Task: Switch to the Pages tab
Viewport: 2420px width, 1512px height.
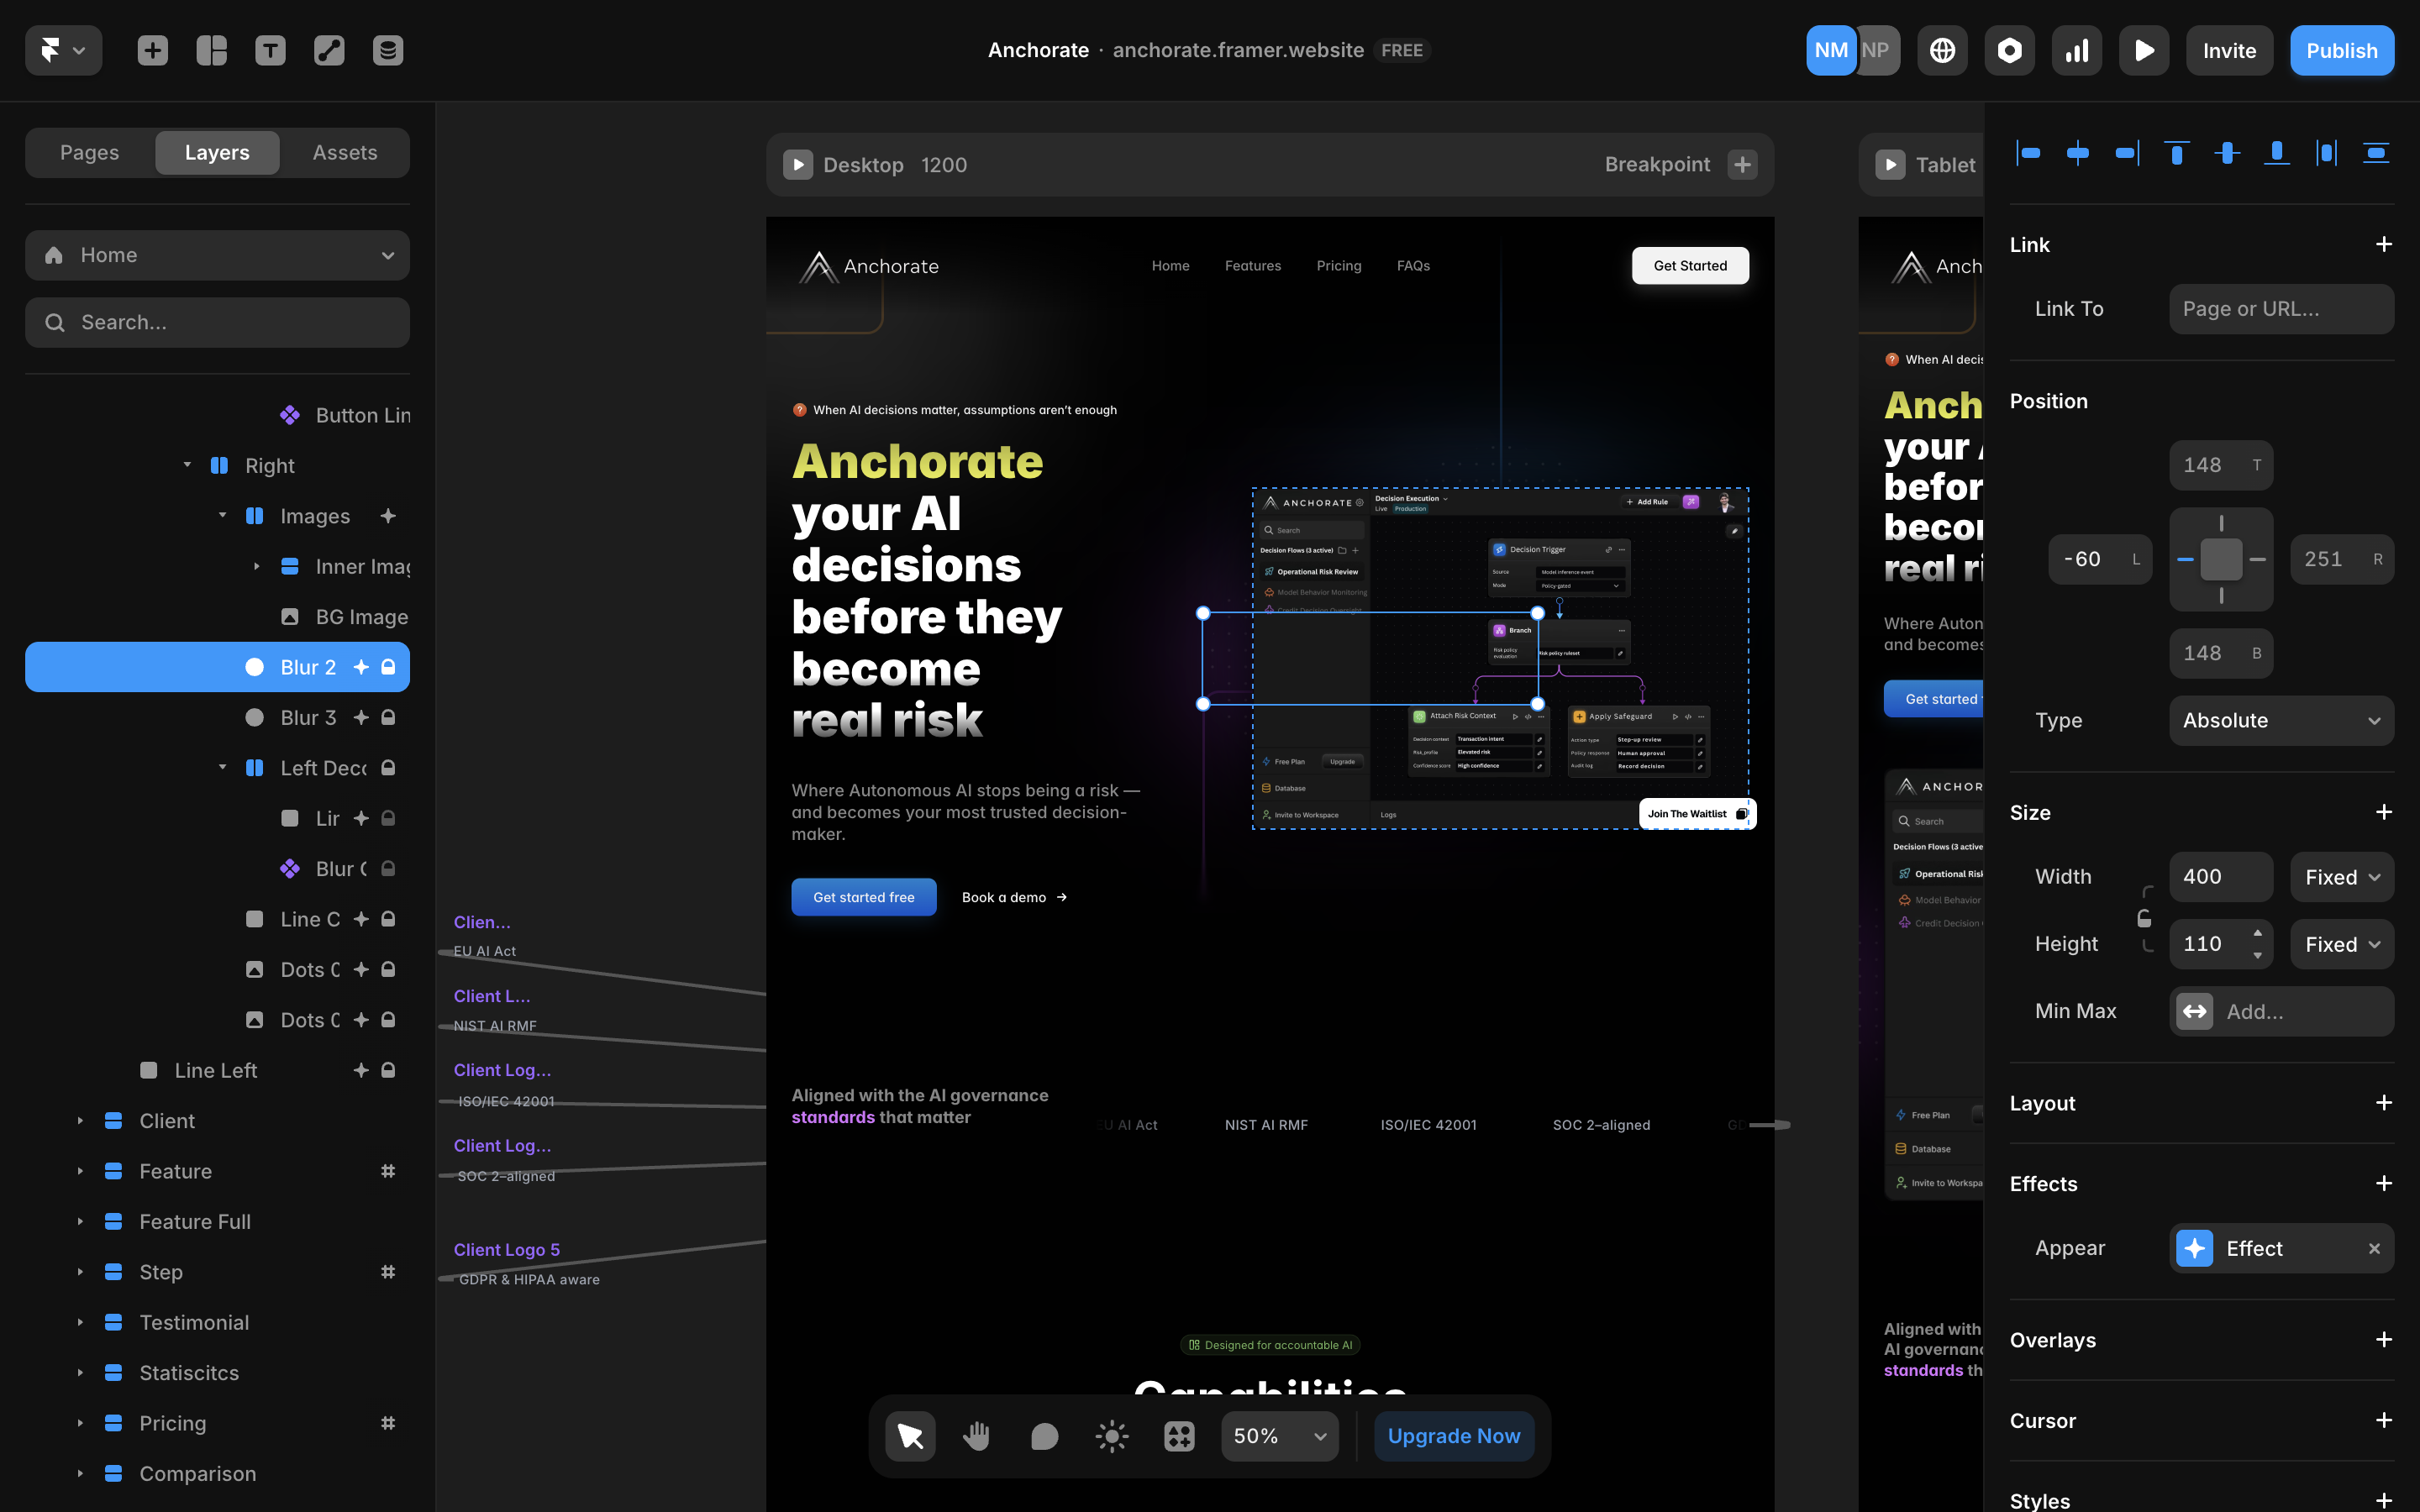Action: coord(89,152)
